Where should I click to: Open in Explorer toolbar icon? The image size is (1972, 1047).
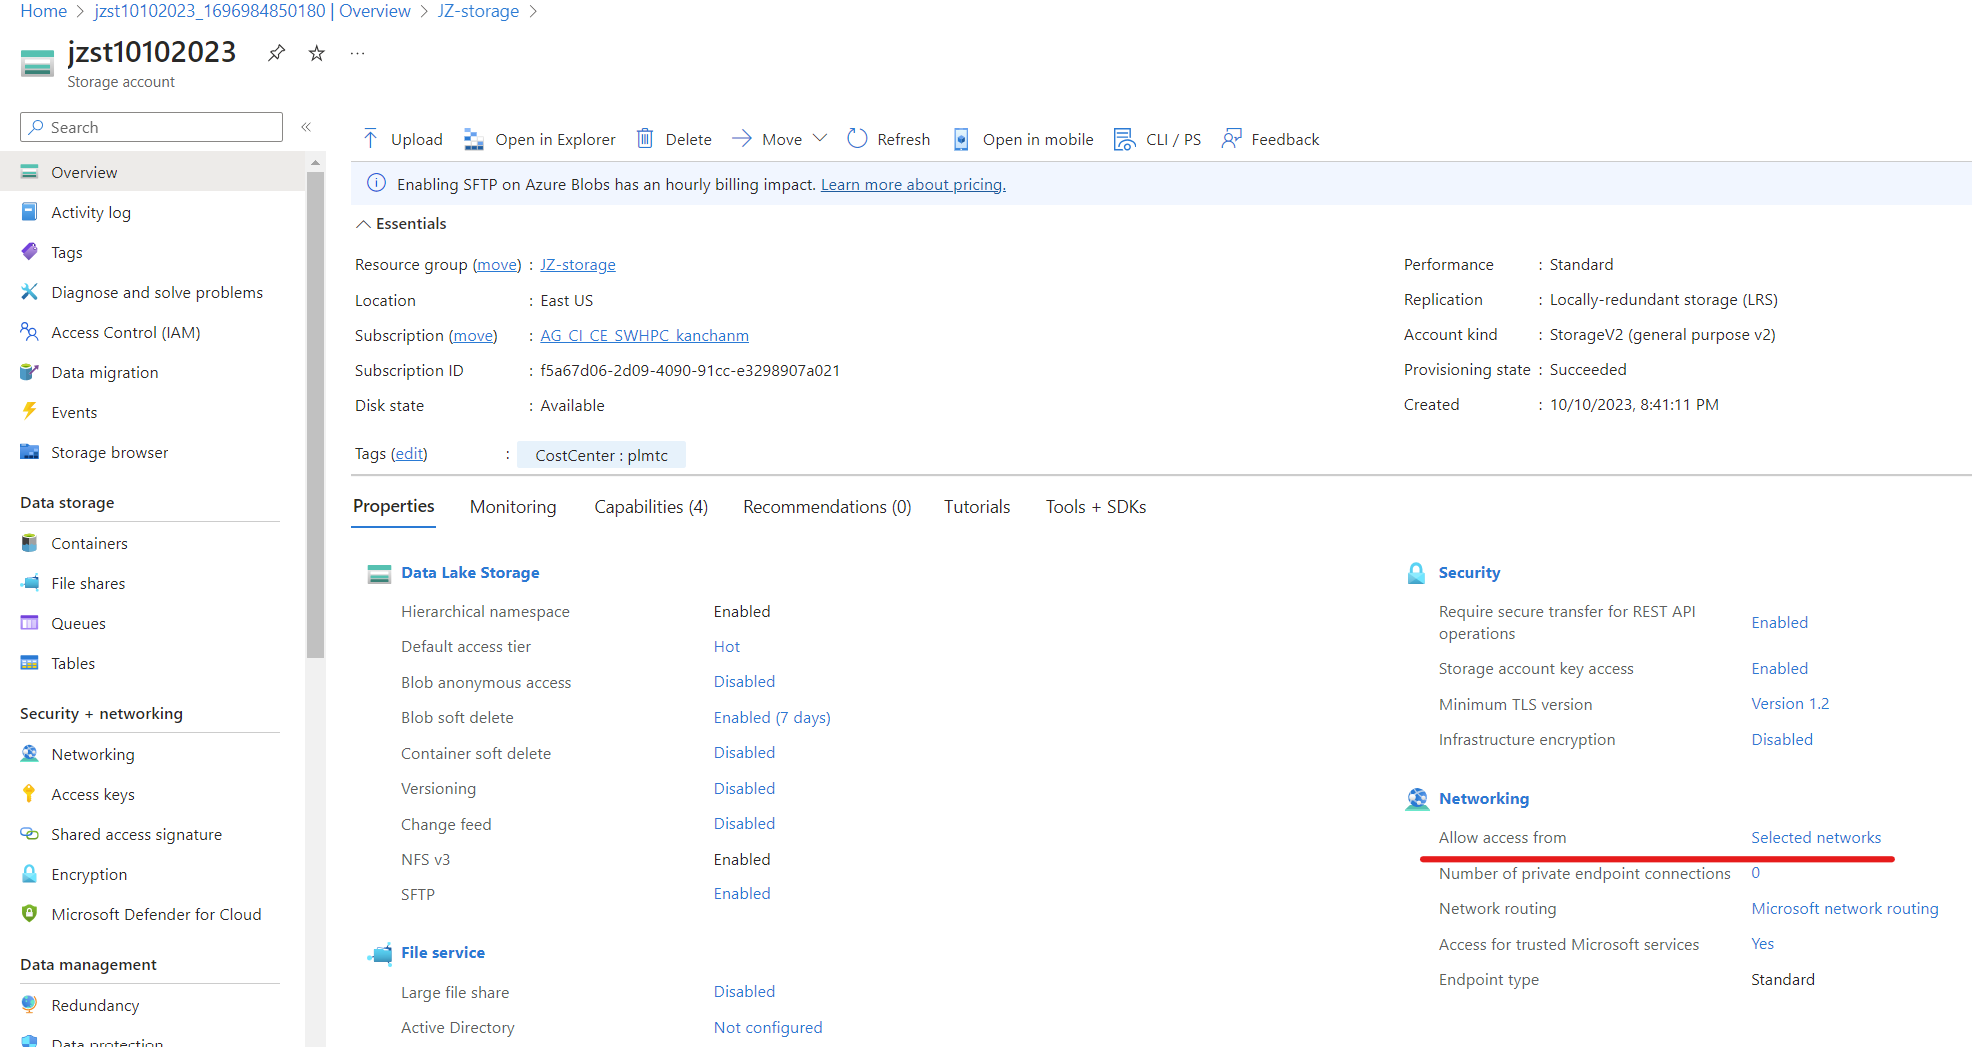point(474,139)
